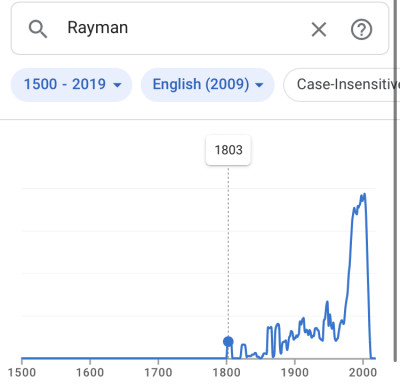This screenshot has height=385, width=400.
Task: Click the 1800 axis label
Action: click(227, 372)
